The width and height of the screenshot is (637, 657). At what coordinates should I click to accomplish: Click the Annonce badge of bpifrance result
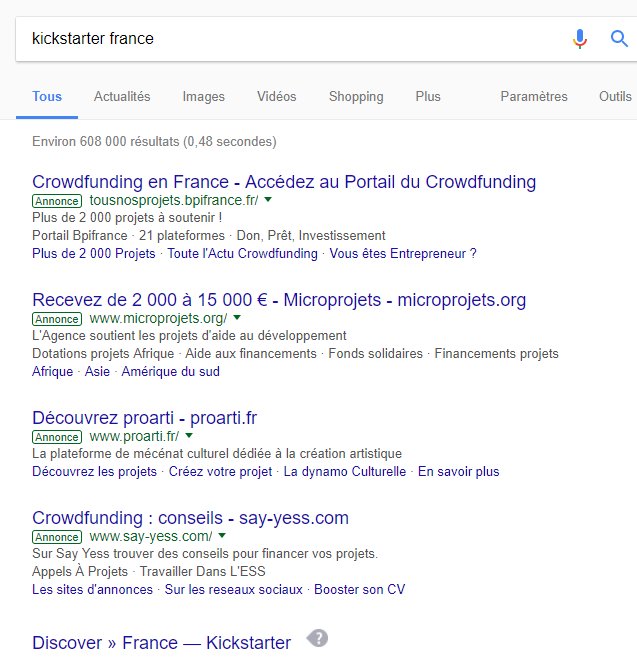click(57, 201)
